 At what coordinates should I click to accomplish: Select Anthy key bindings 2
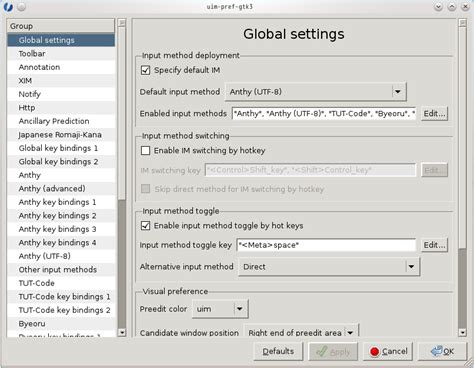61,216
